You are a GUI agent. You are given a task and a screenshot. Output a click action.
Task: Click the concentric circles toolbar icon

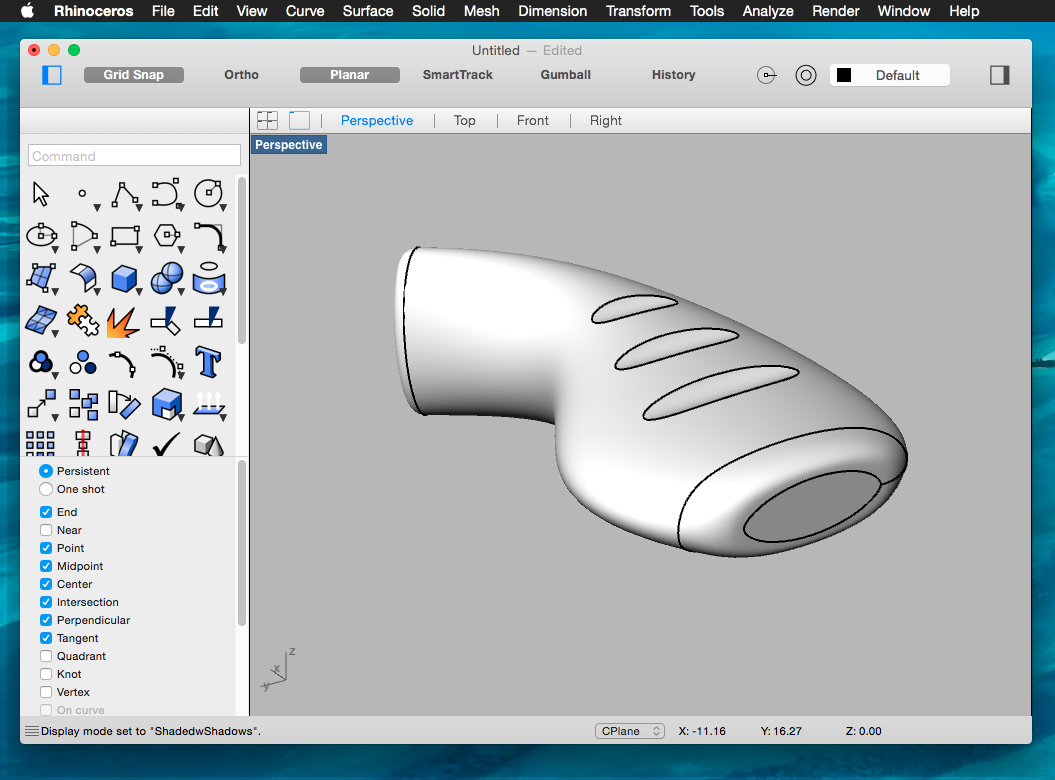coord(805,75)
